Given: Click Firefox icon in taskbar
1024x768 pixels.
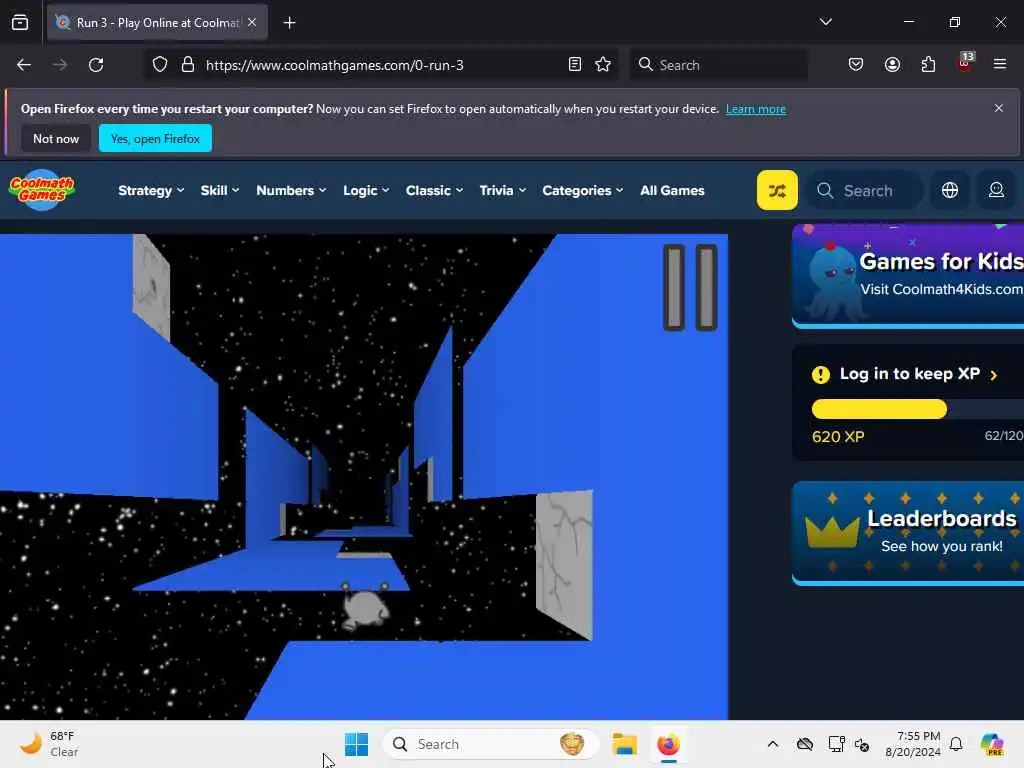Looking at the screenshot, I should (668, 744).
